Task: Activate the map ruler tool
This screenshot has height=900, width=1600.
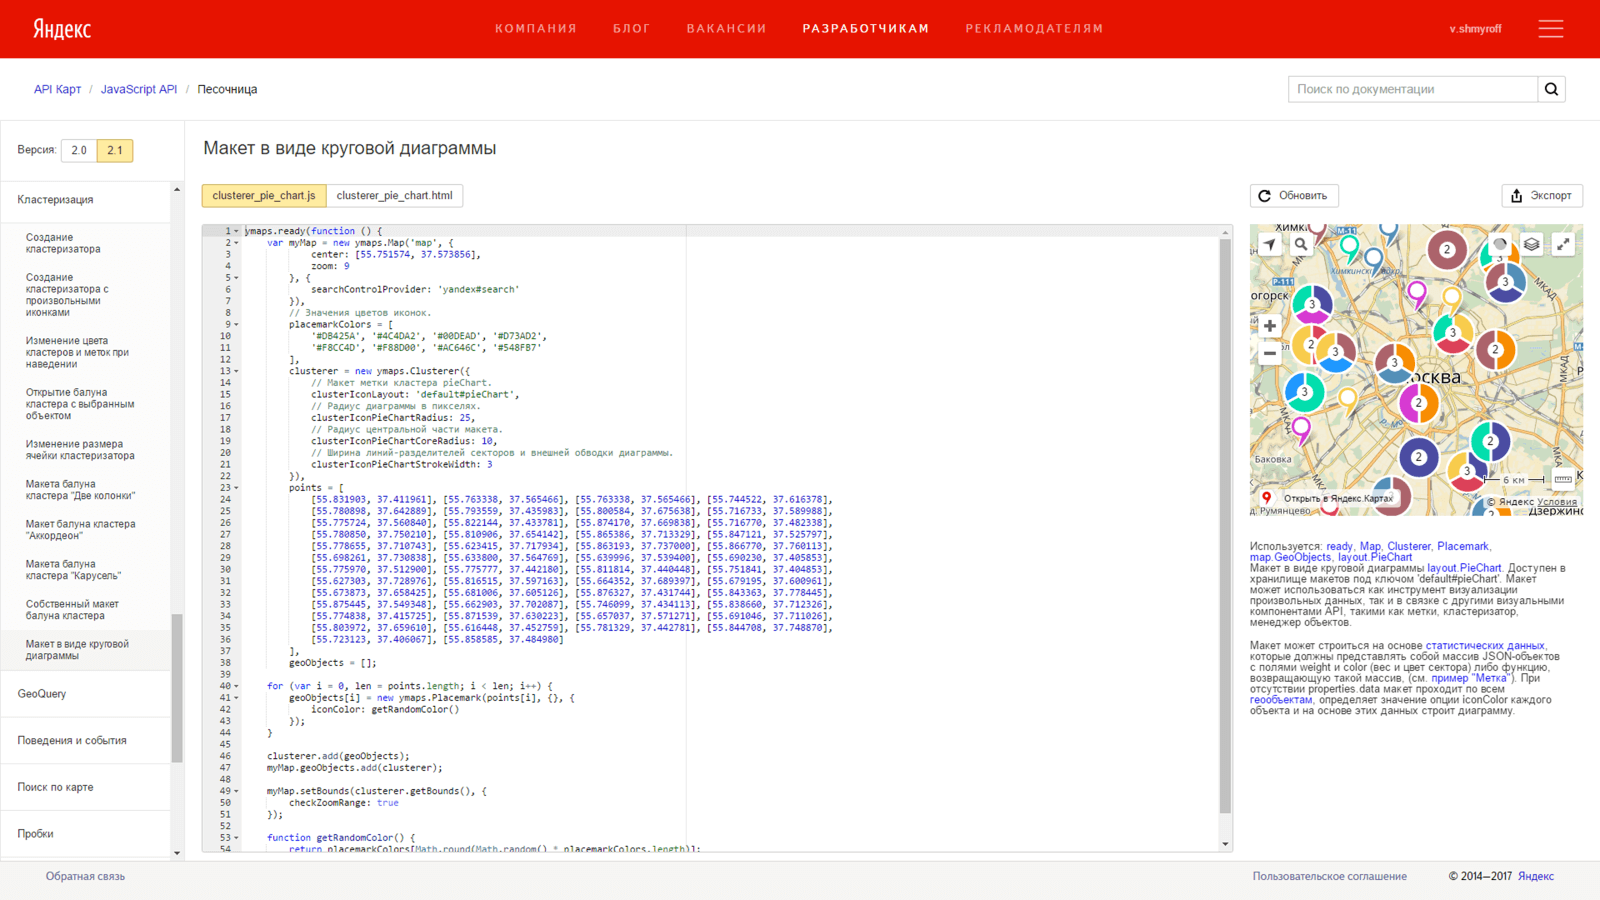Action: [1563, 479]
